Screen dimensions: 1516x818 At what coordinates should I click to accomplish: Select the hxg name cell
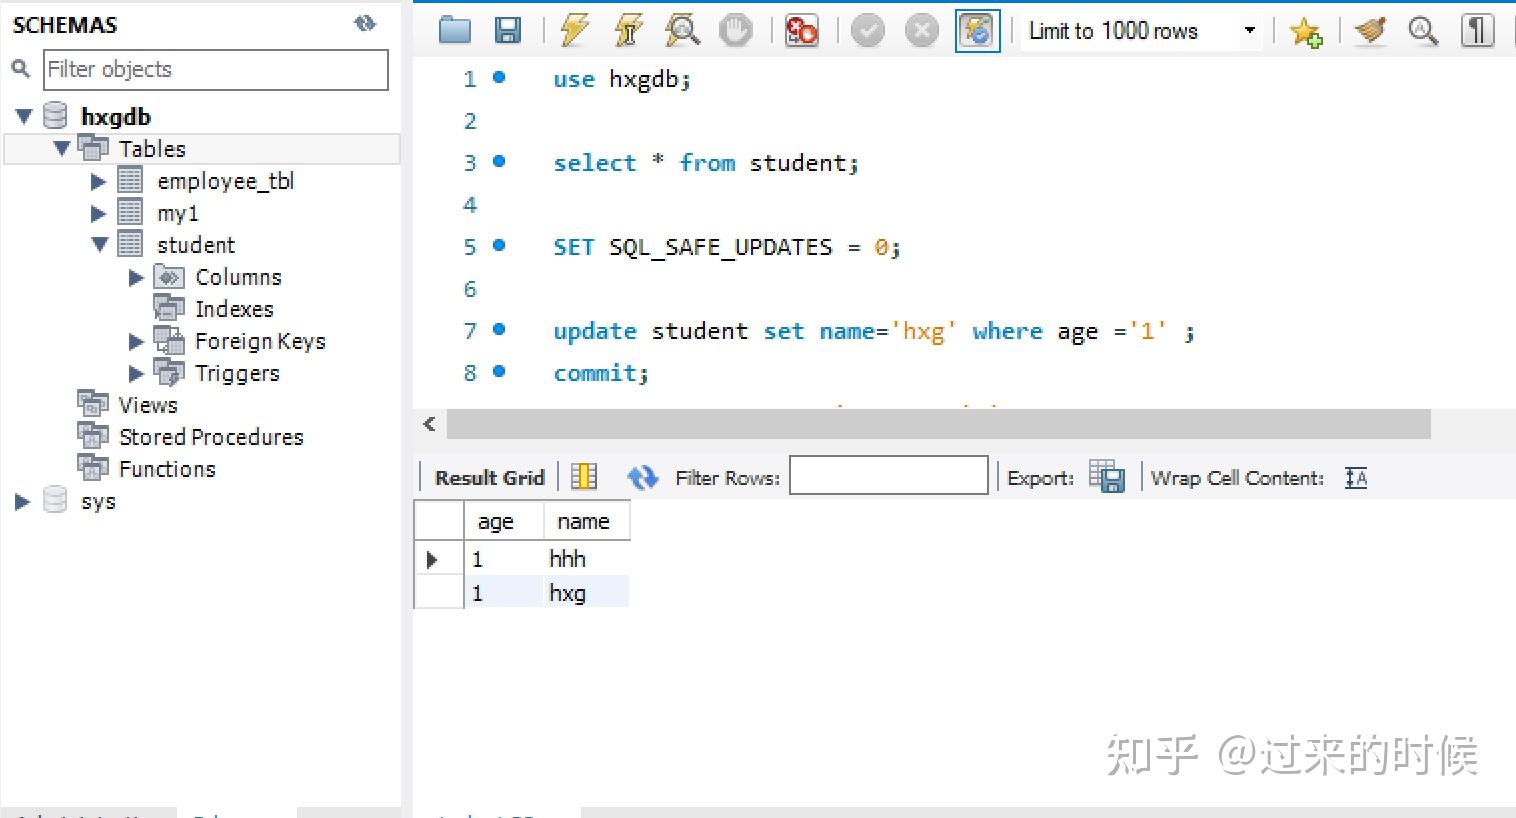tap(587, 593)
